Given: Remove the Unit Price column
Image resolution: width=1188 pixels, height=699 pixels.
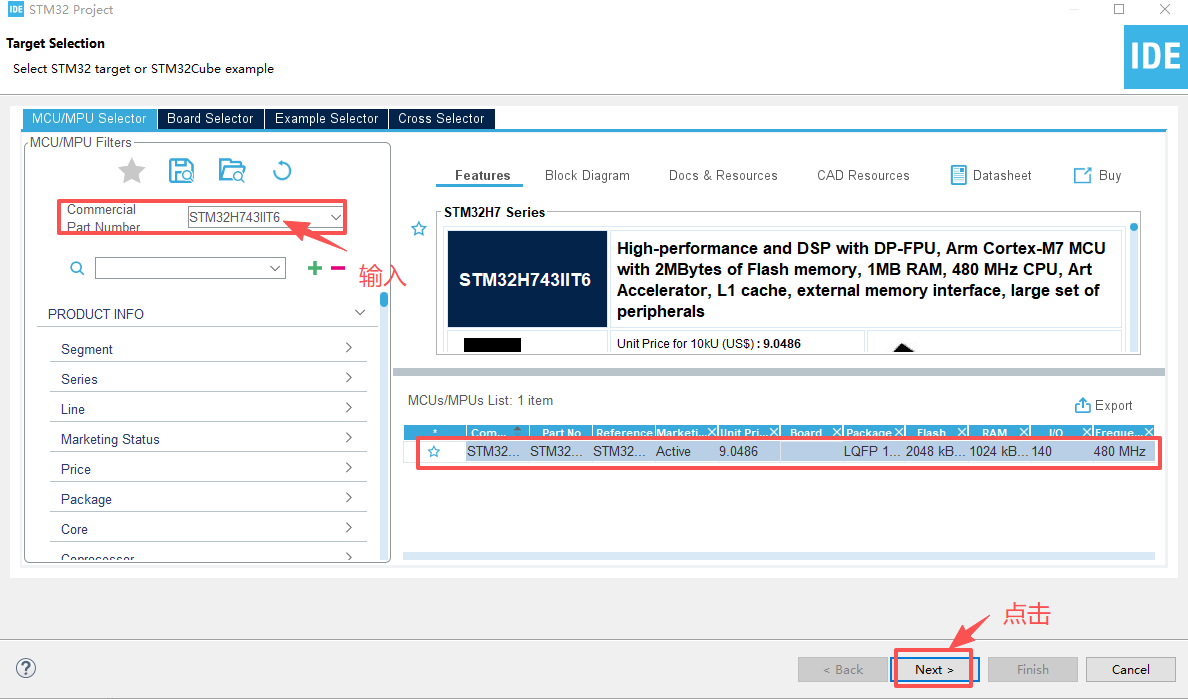Looking at the screenshot, I should (774, 432).
